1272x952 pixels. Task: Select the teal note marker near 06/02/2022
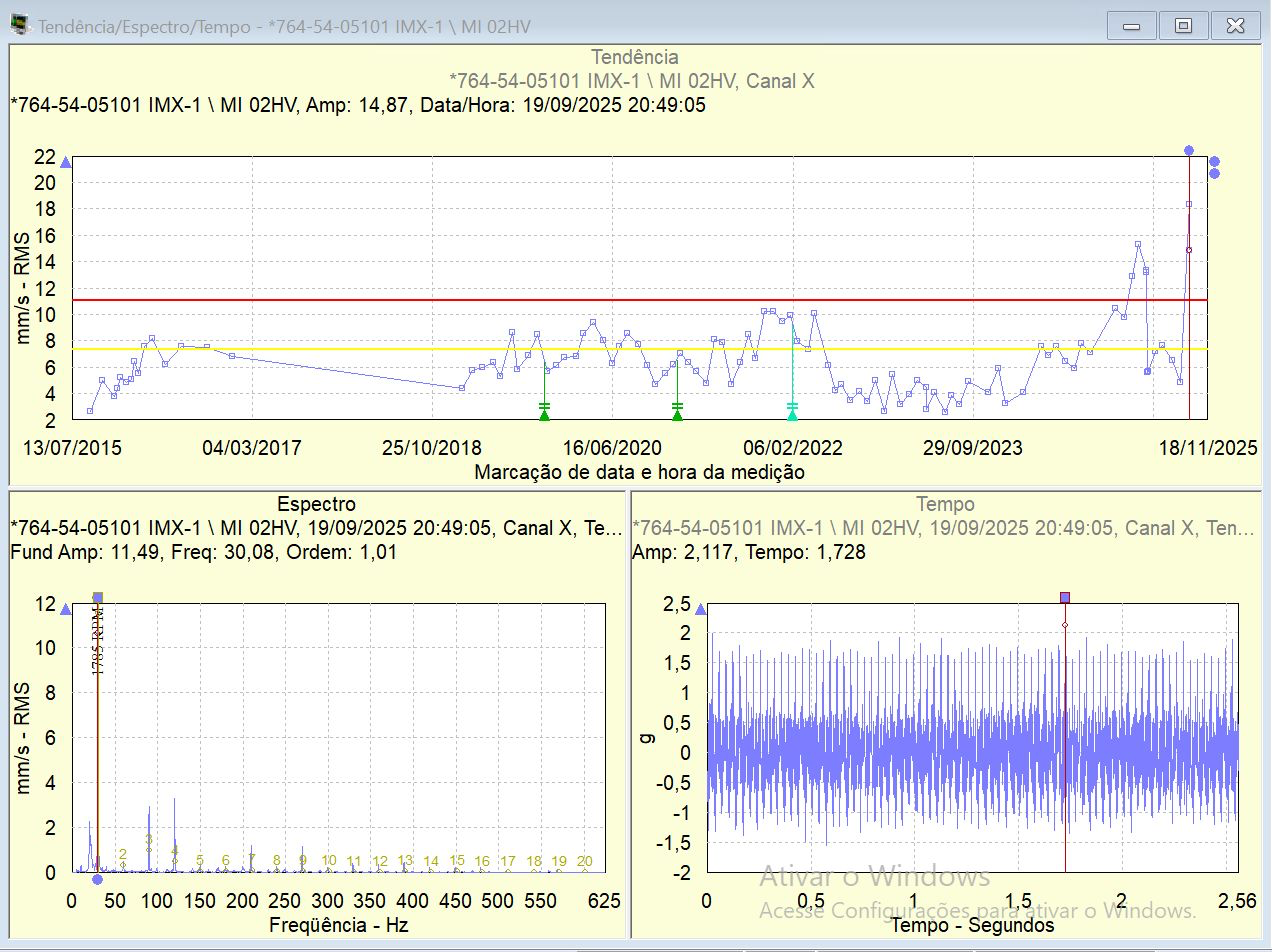[x=792, y=412]
